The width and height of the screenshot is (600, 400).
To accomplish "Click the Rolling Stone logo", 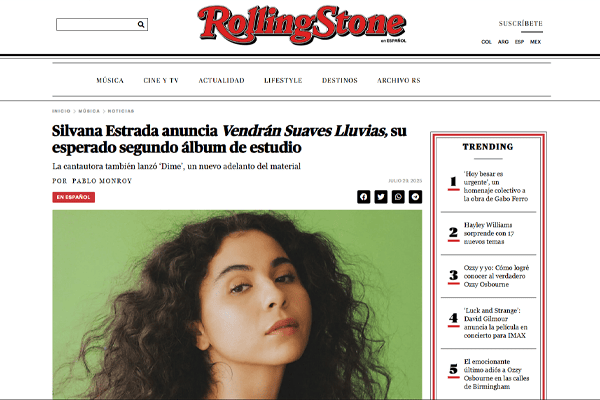I will pos(302,25).
